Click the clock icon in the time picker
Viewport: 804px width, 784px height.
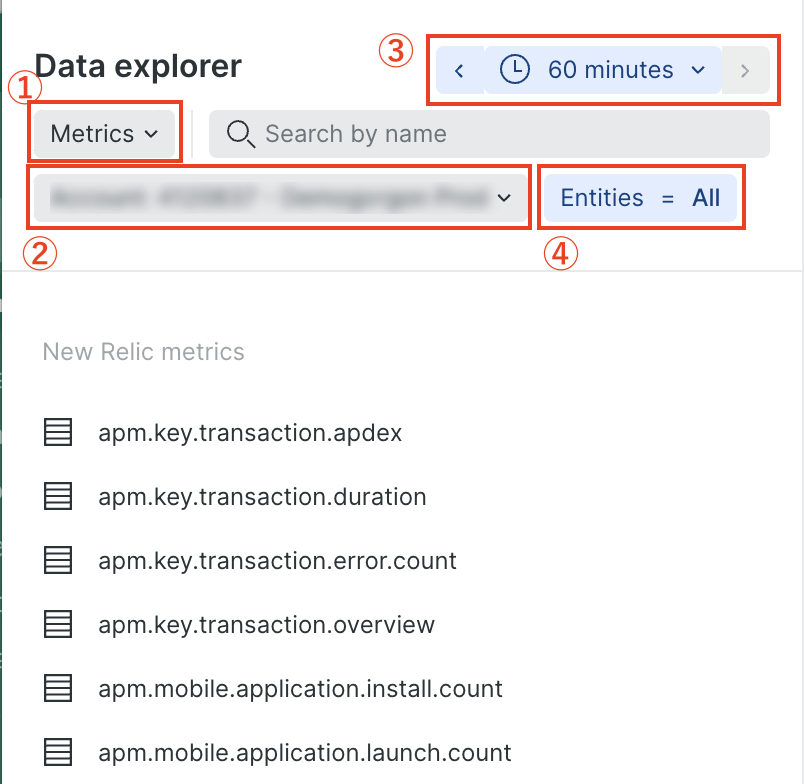[x=515, y=70]
